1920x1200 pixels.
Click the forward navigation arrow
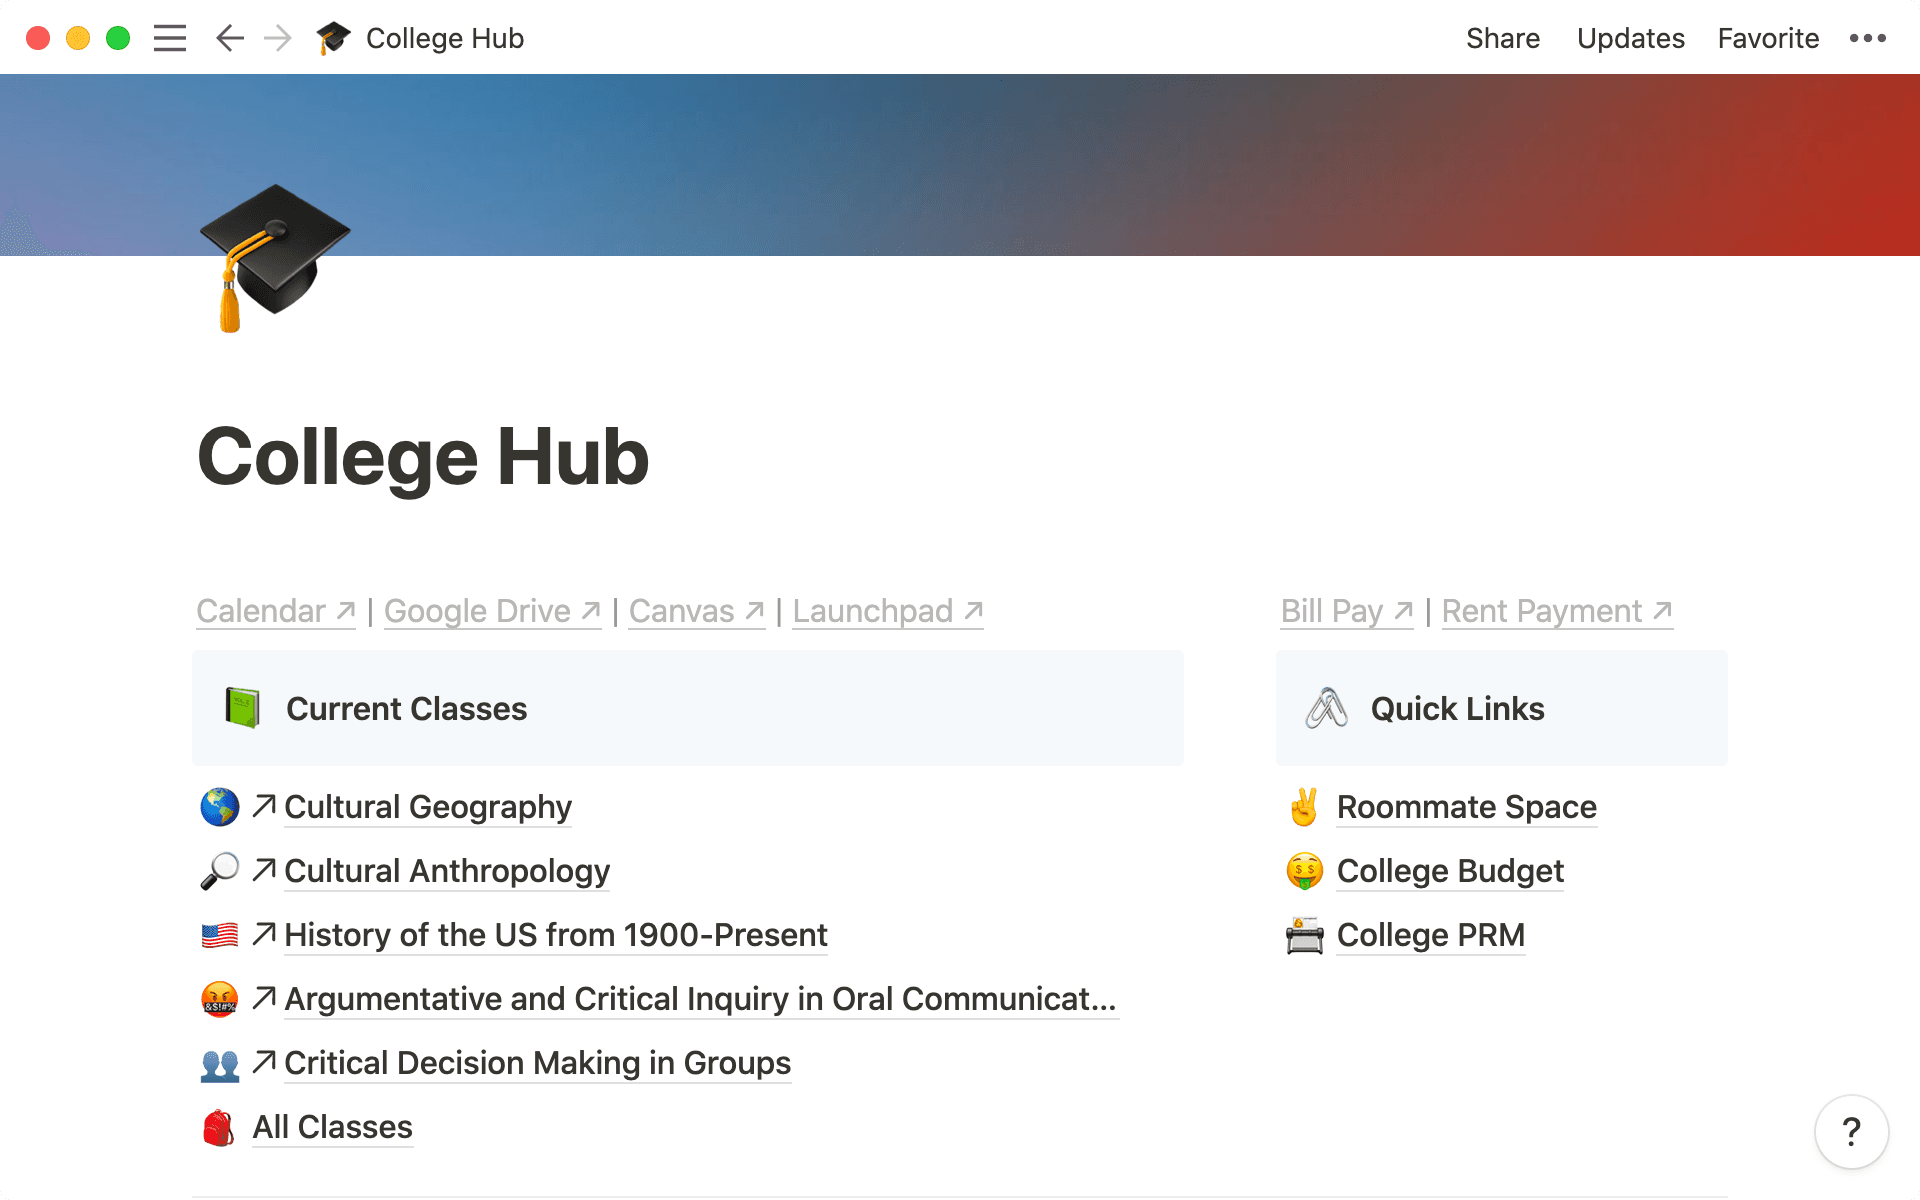pyautogui.click(x=278, y=38)
